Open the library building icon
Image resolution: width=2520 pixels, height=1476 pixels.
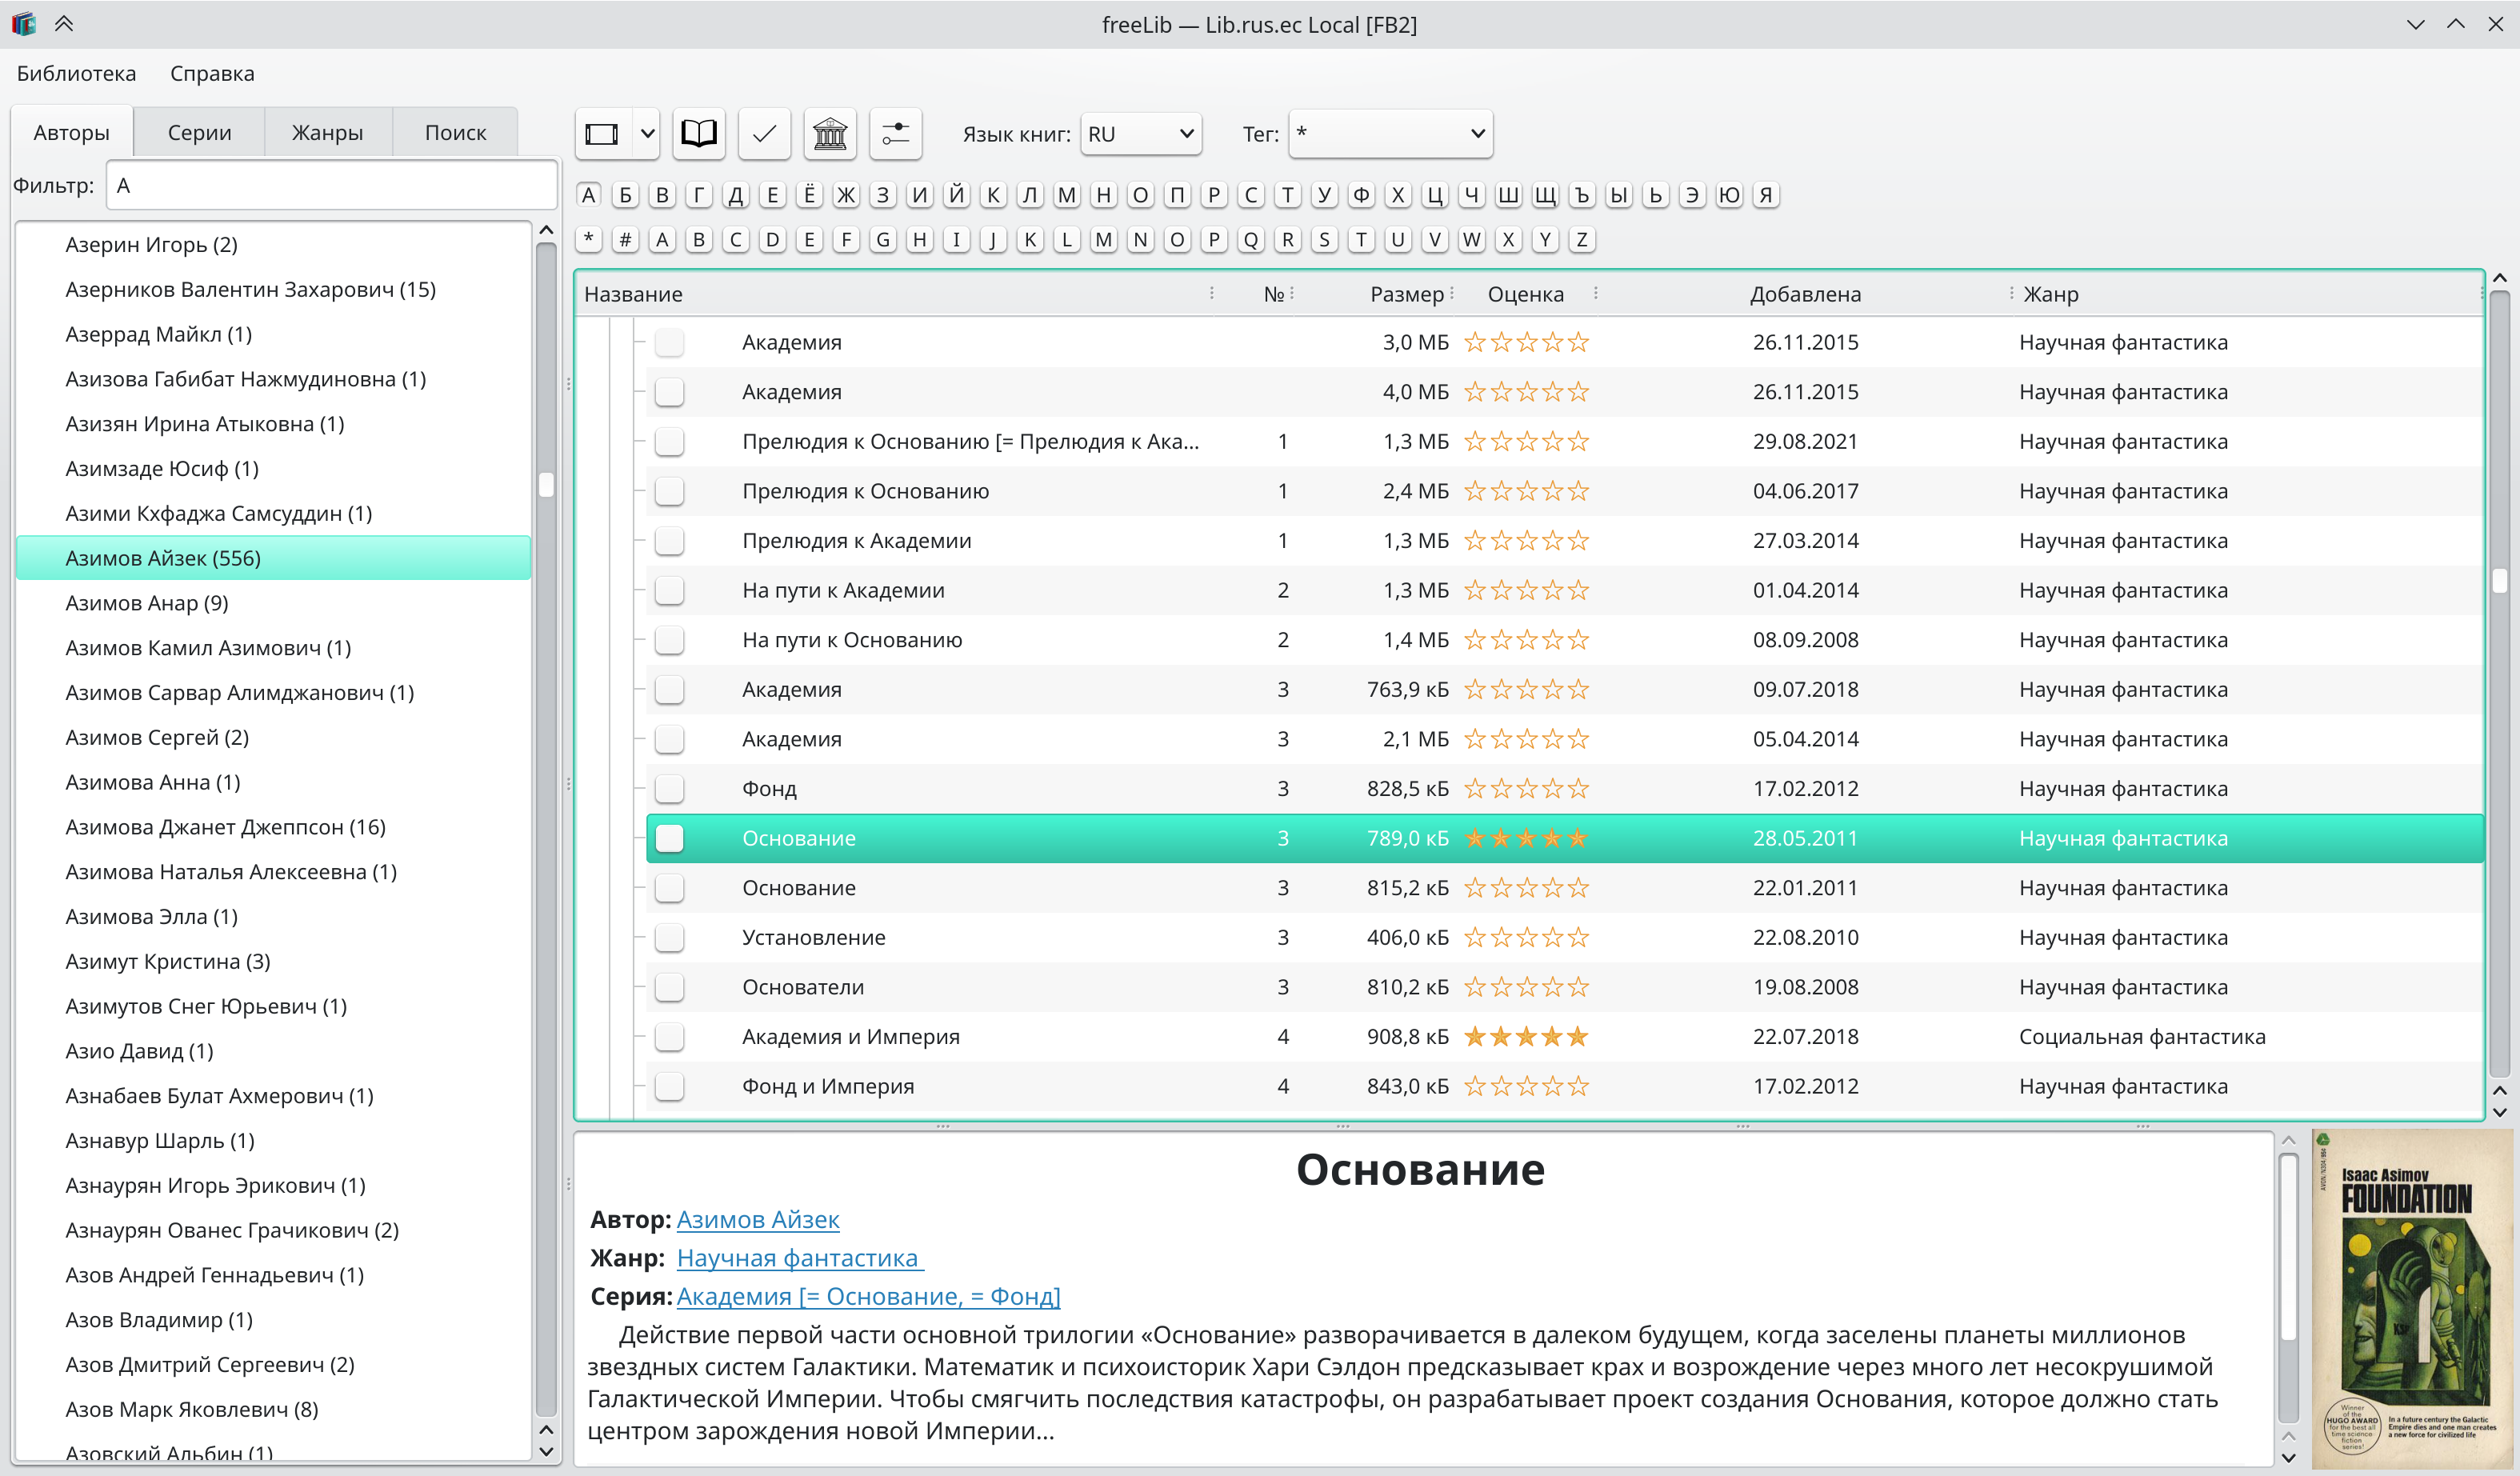click(829, 134)
